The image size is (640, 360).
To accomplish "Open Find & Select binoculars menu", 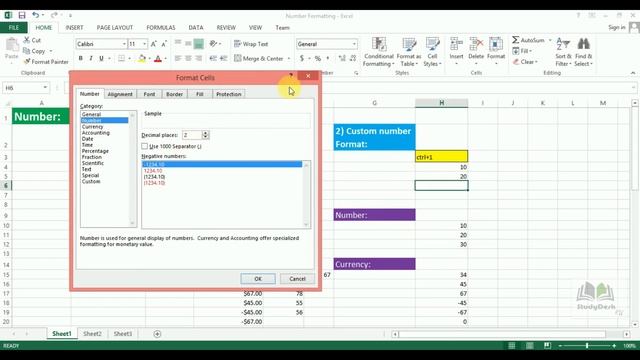I will click(583, 52).
